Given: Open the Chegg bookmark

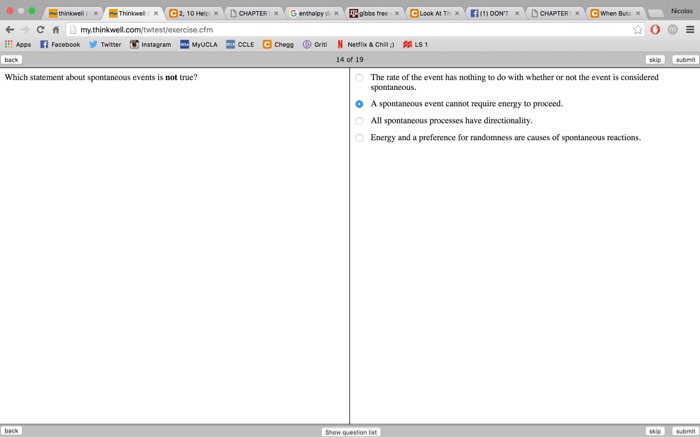Looking at the screenshot, I should tap(278, 44).
